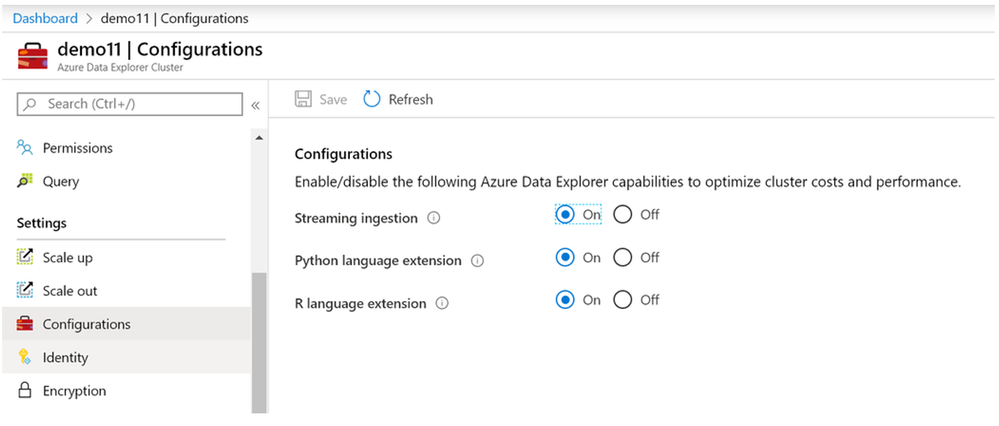Click the Streaming ingestion label

point(356,218)
